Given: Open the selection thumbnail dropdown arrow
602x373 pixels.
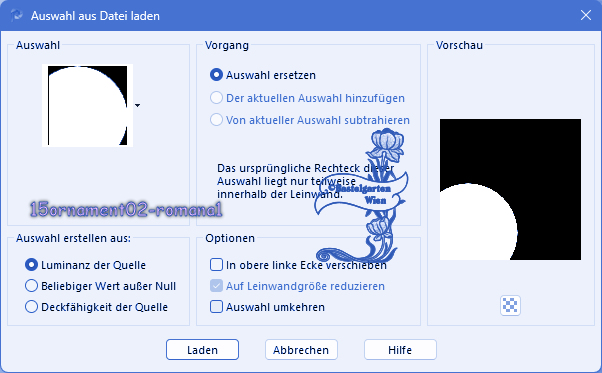Looking at the screenshot, I should tap(137, 105).
